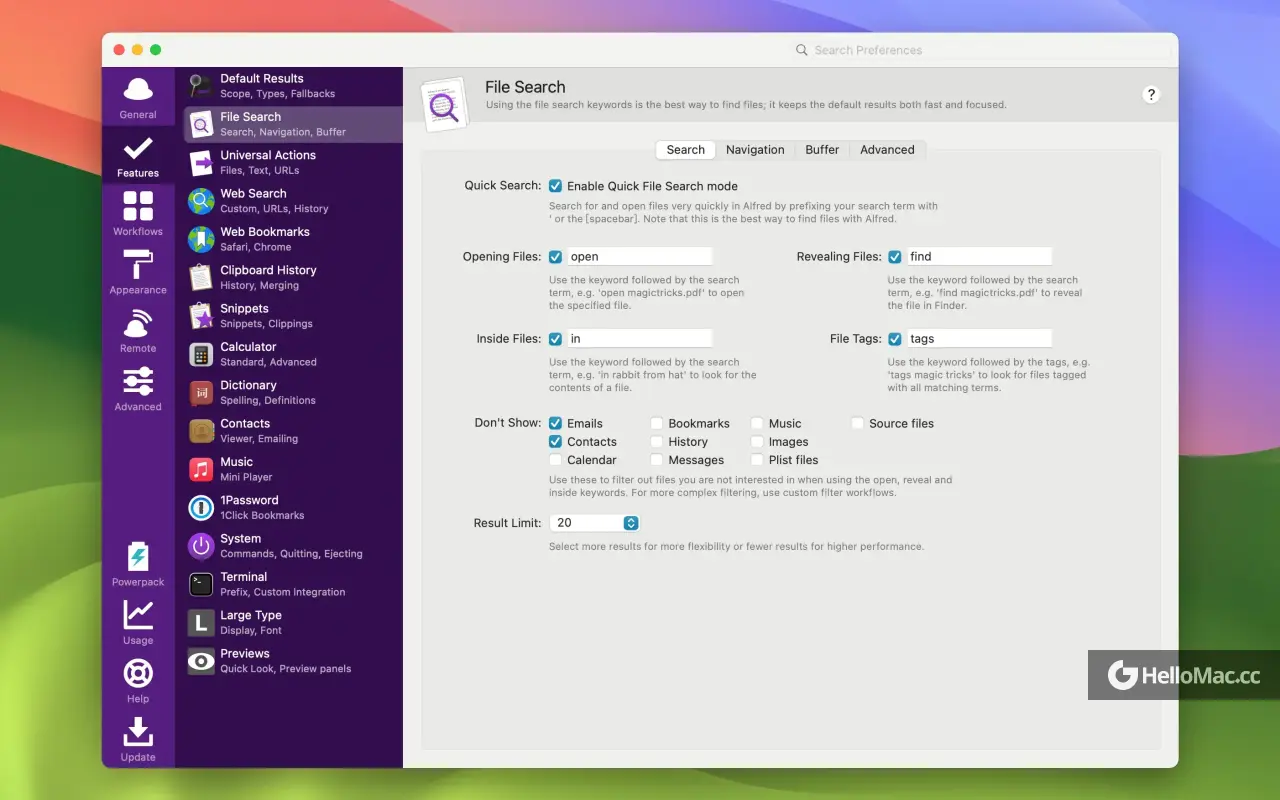The image size is (1280, 800).
Task: Check Calendar in Don't Show
Action: [x=556, y=460]
